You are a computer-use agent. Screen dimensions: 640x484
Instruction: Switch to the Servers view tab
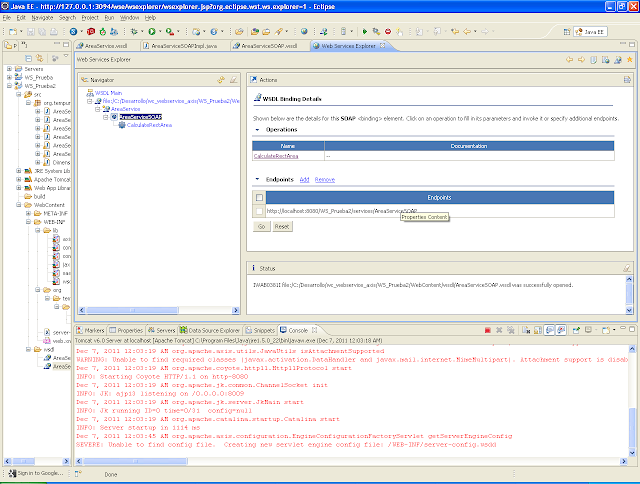(x=162, y=330)
